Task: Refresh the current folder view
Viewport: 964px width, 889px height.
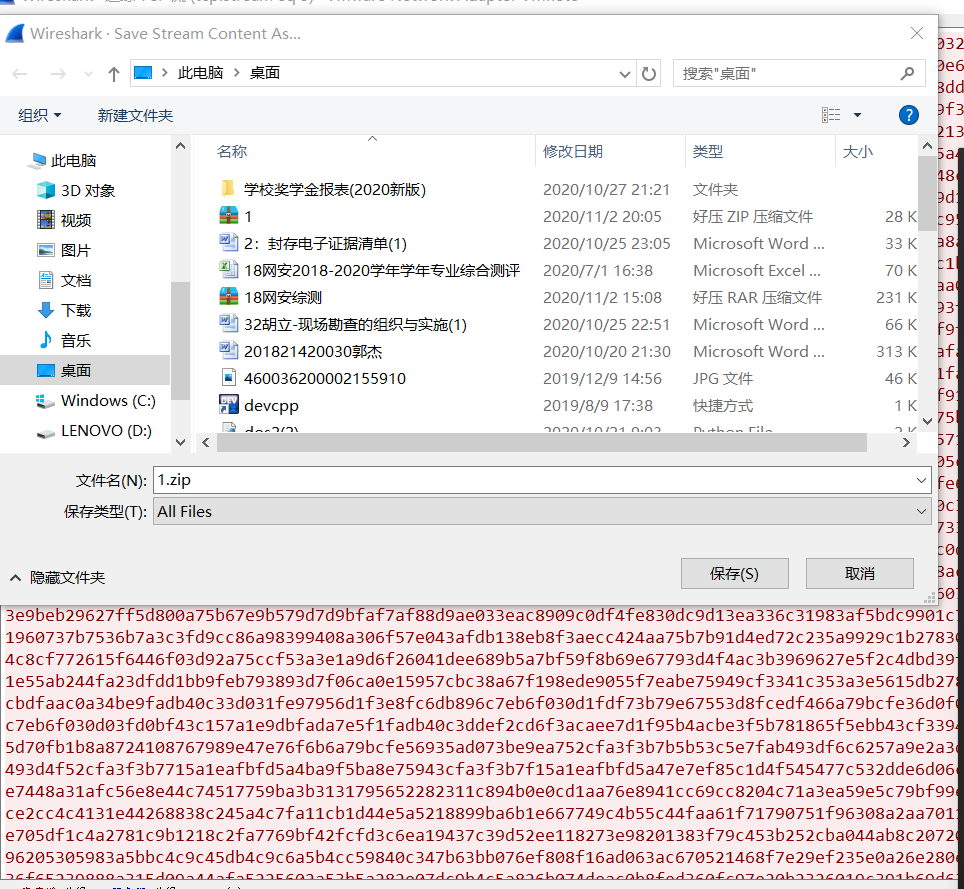Action: [649, 74]
